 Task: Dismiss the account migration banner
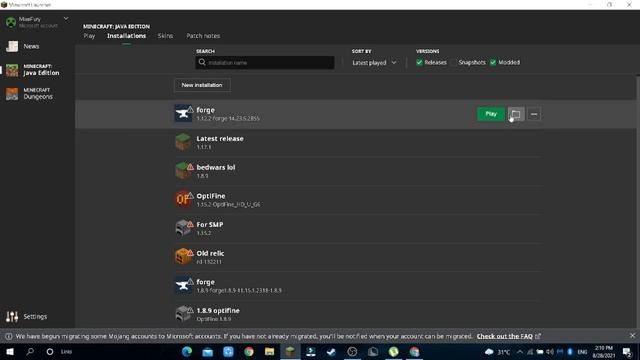click(632, 336)
